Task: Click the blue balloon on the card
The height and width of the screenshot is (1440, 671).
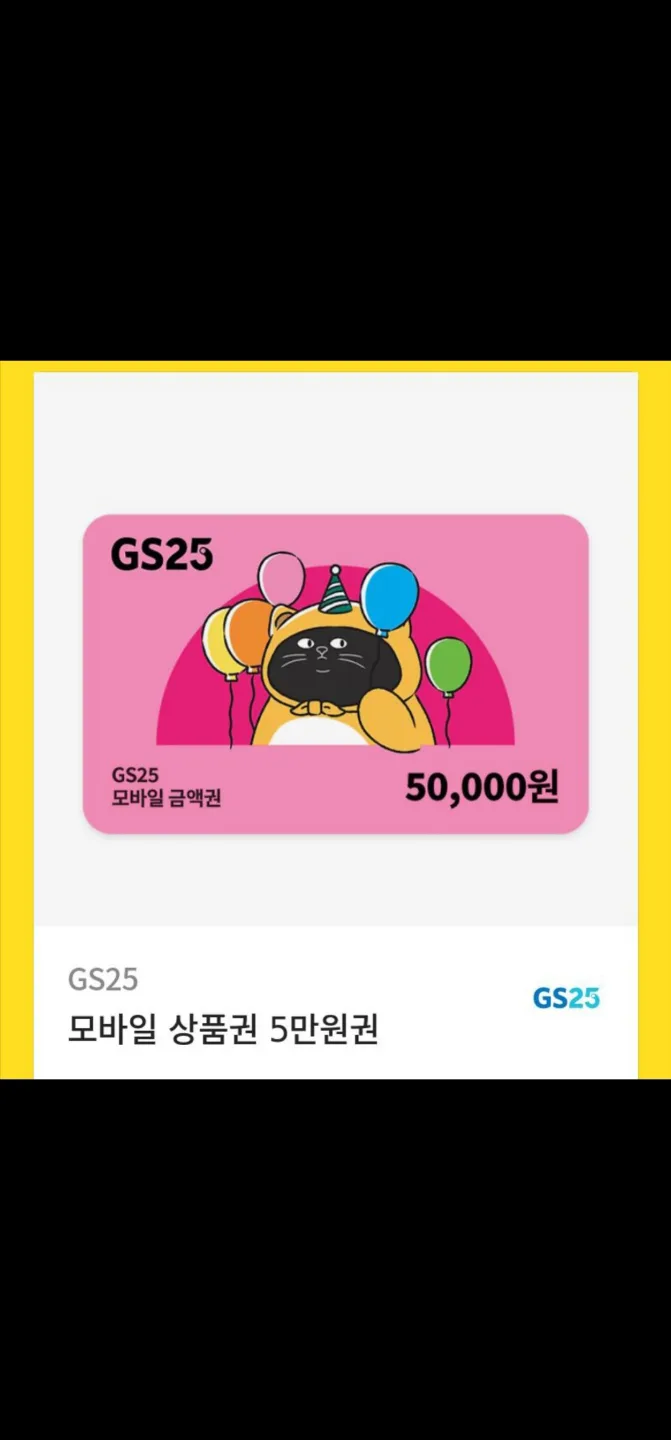Action: coord(389,597)
